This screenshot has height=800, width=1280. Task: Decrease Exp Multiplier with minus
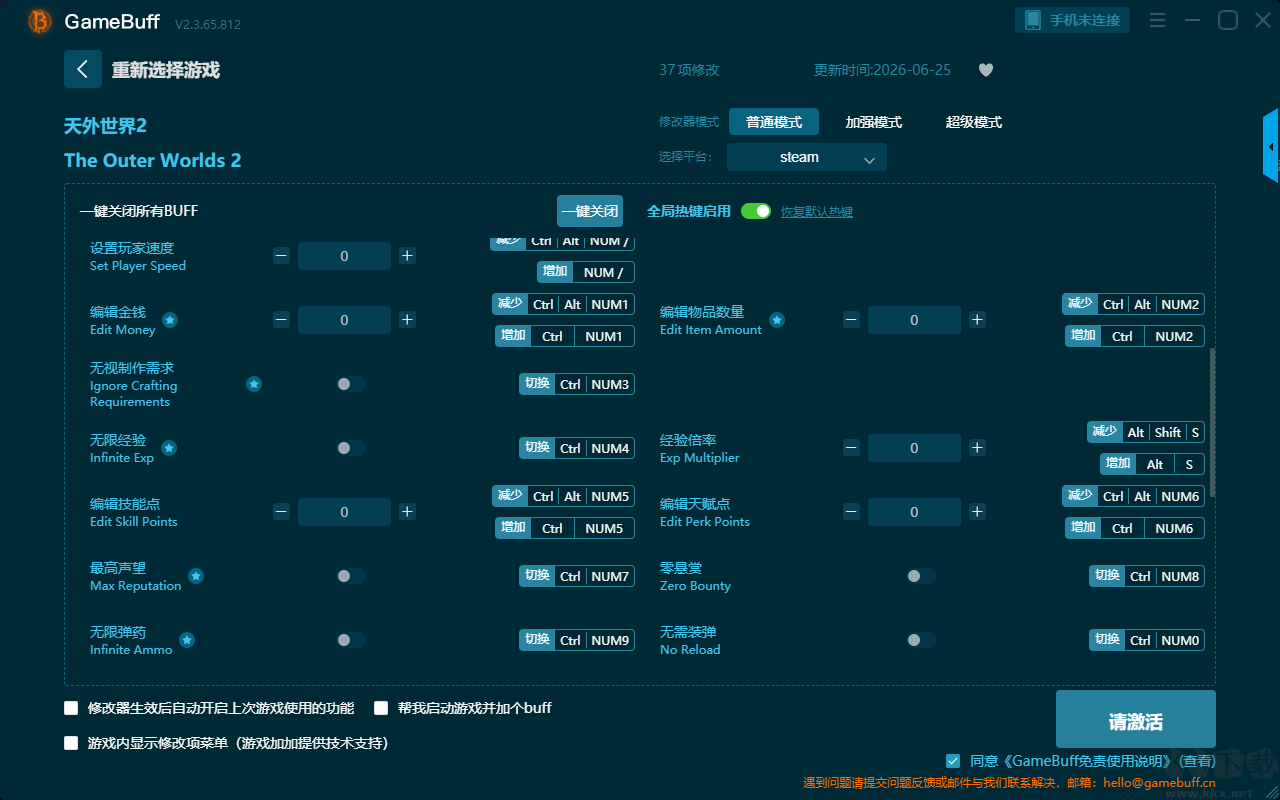tap(851, 448)
